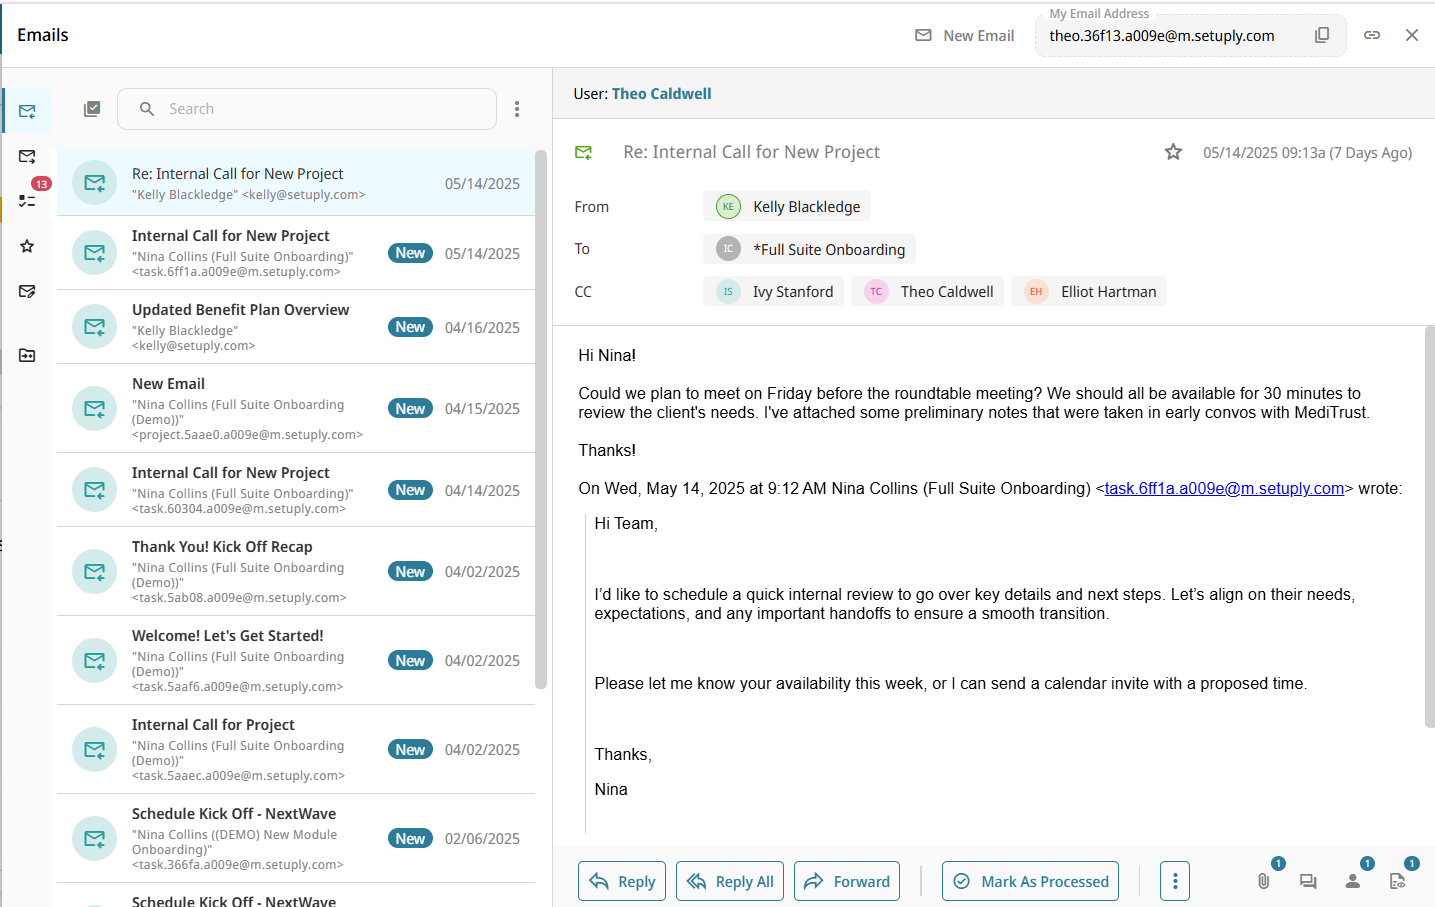The image size is (1435, 907).
Task: Open the Inbox folder in the sidebar
Action: pyautogui.click(x=27, y=110)
